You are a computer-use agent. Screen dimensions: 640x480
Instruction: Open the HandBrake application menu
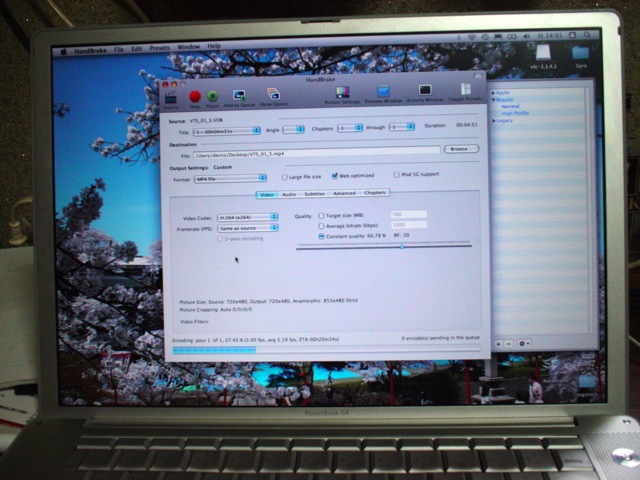[x=90, y=51]
